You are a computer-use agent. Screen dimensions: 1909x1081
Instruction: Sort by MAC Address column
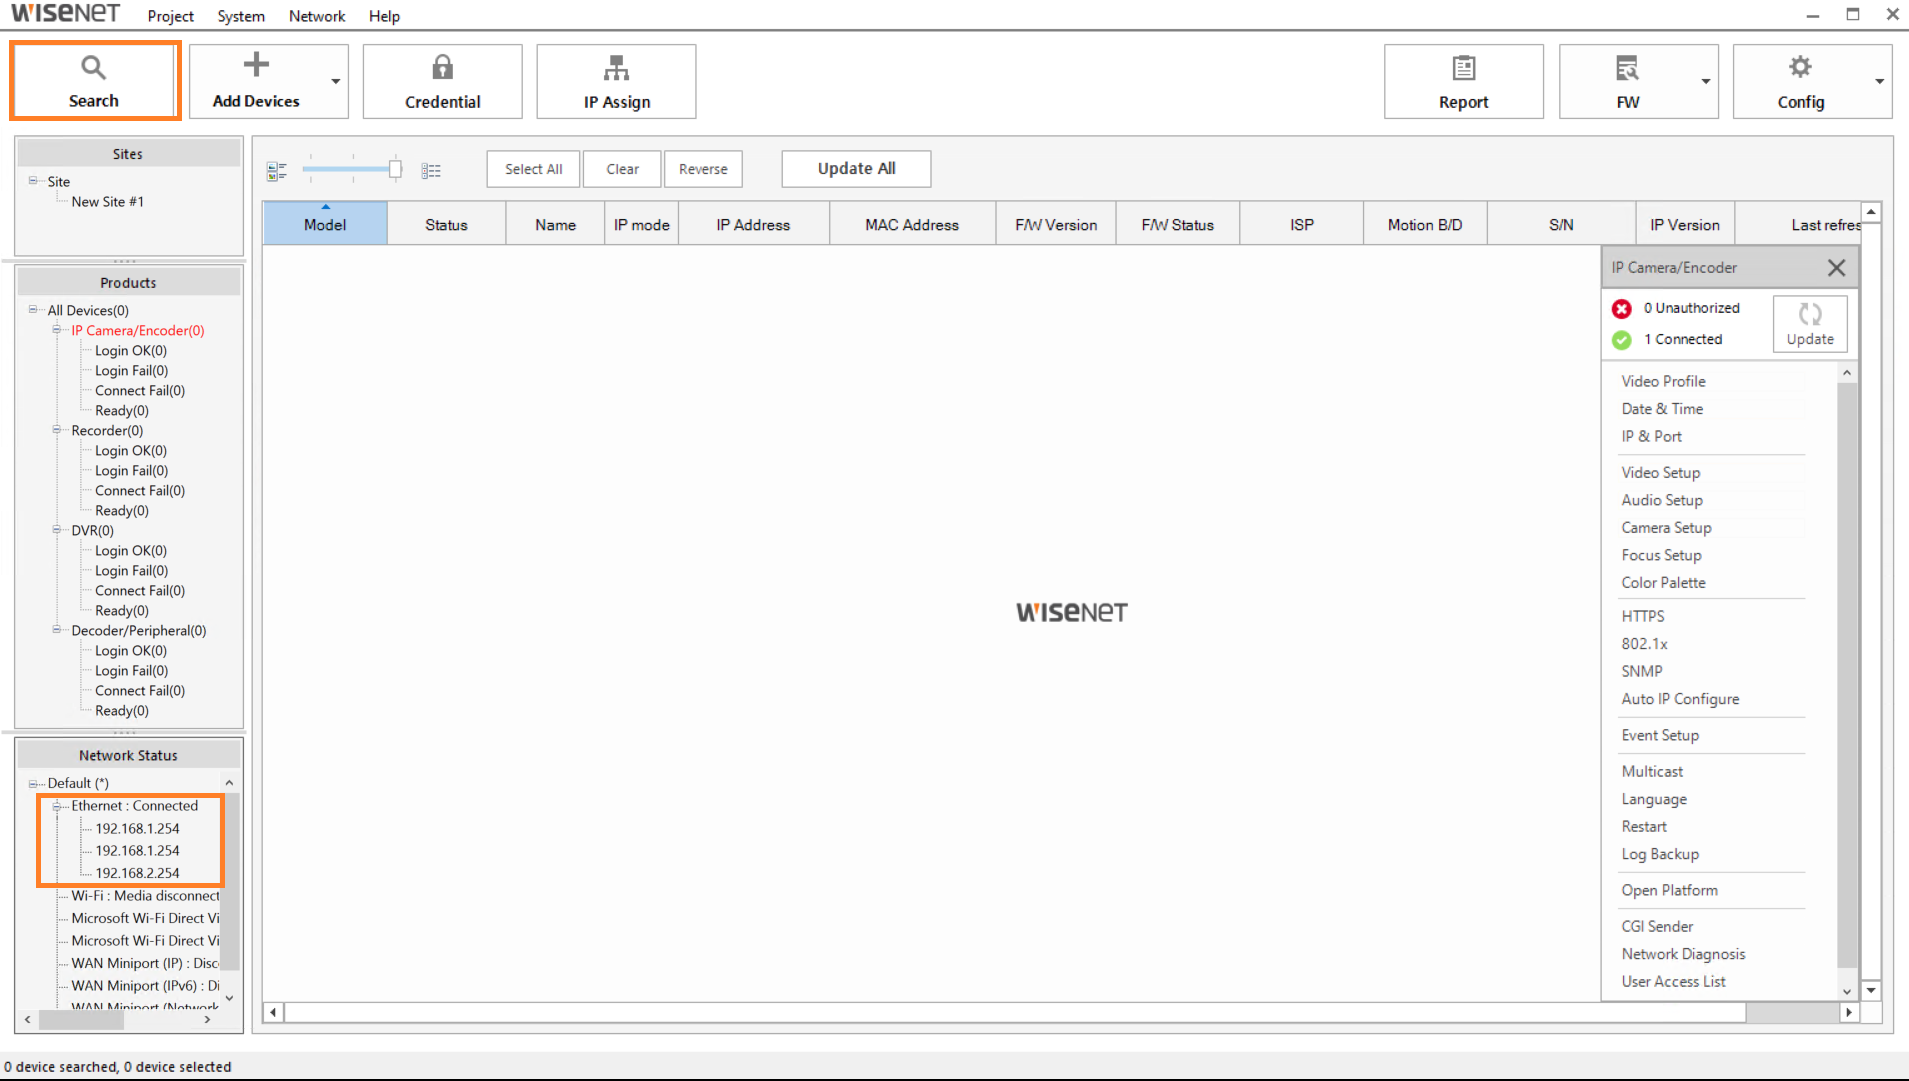tap(912, 224)
